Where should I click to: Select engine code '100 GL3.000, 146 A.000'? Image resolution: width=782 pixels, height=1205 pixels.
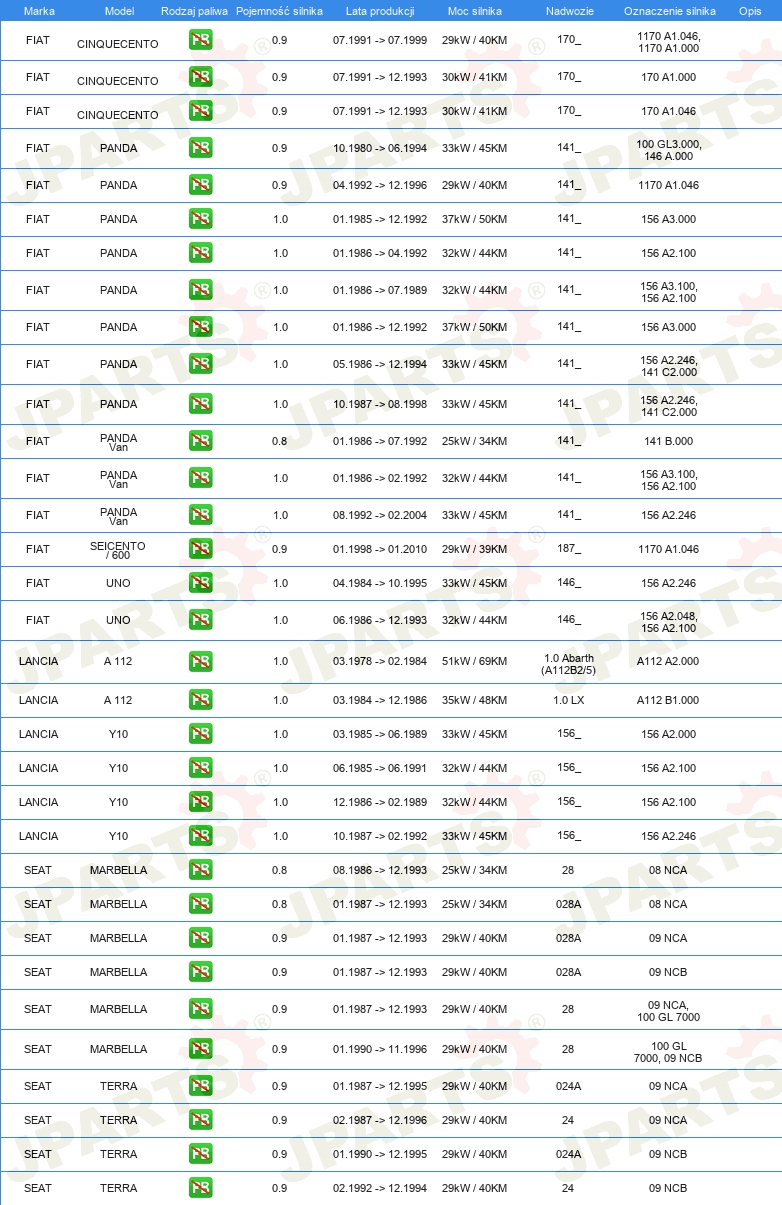(x=669, y=150)
